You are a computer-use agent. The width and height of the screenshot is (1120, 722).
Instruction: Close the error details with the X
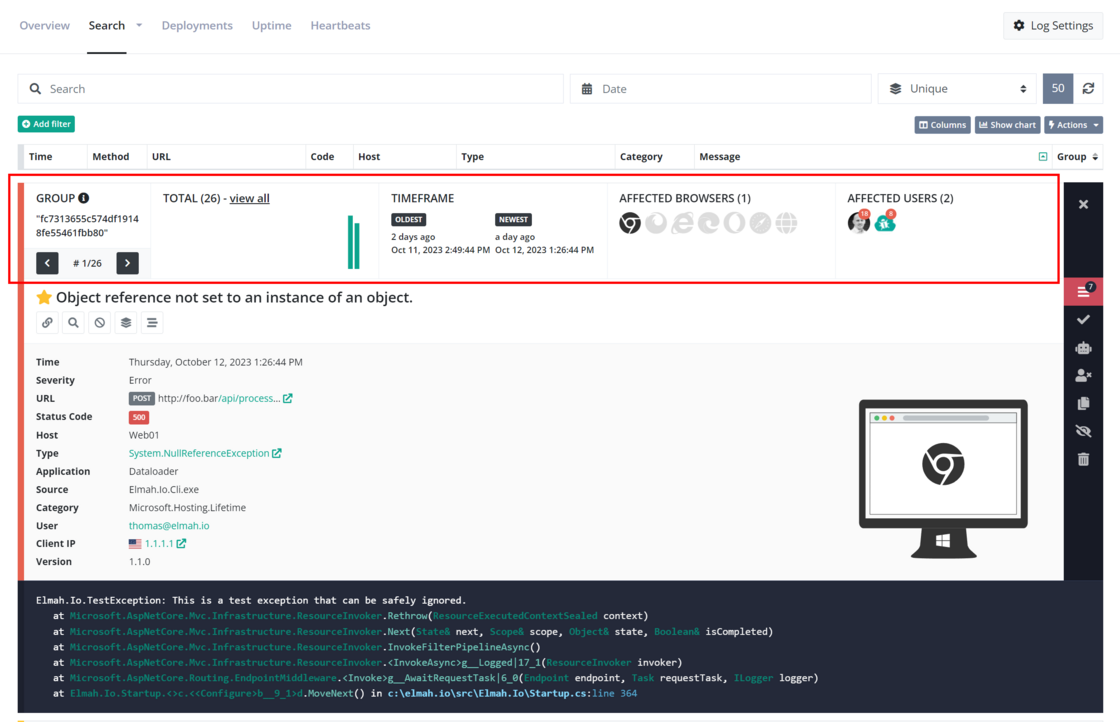[1084, 204]
